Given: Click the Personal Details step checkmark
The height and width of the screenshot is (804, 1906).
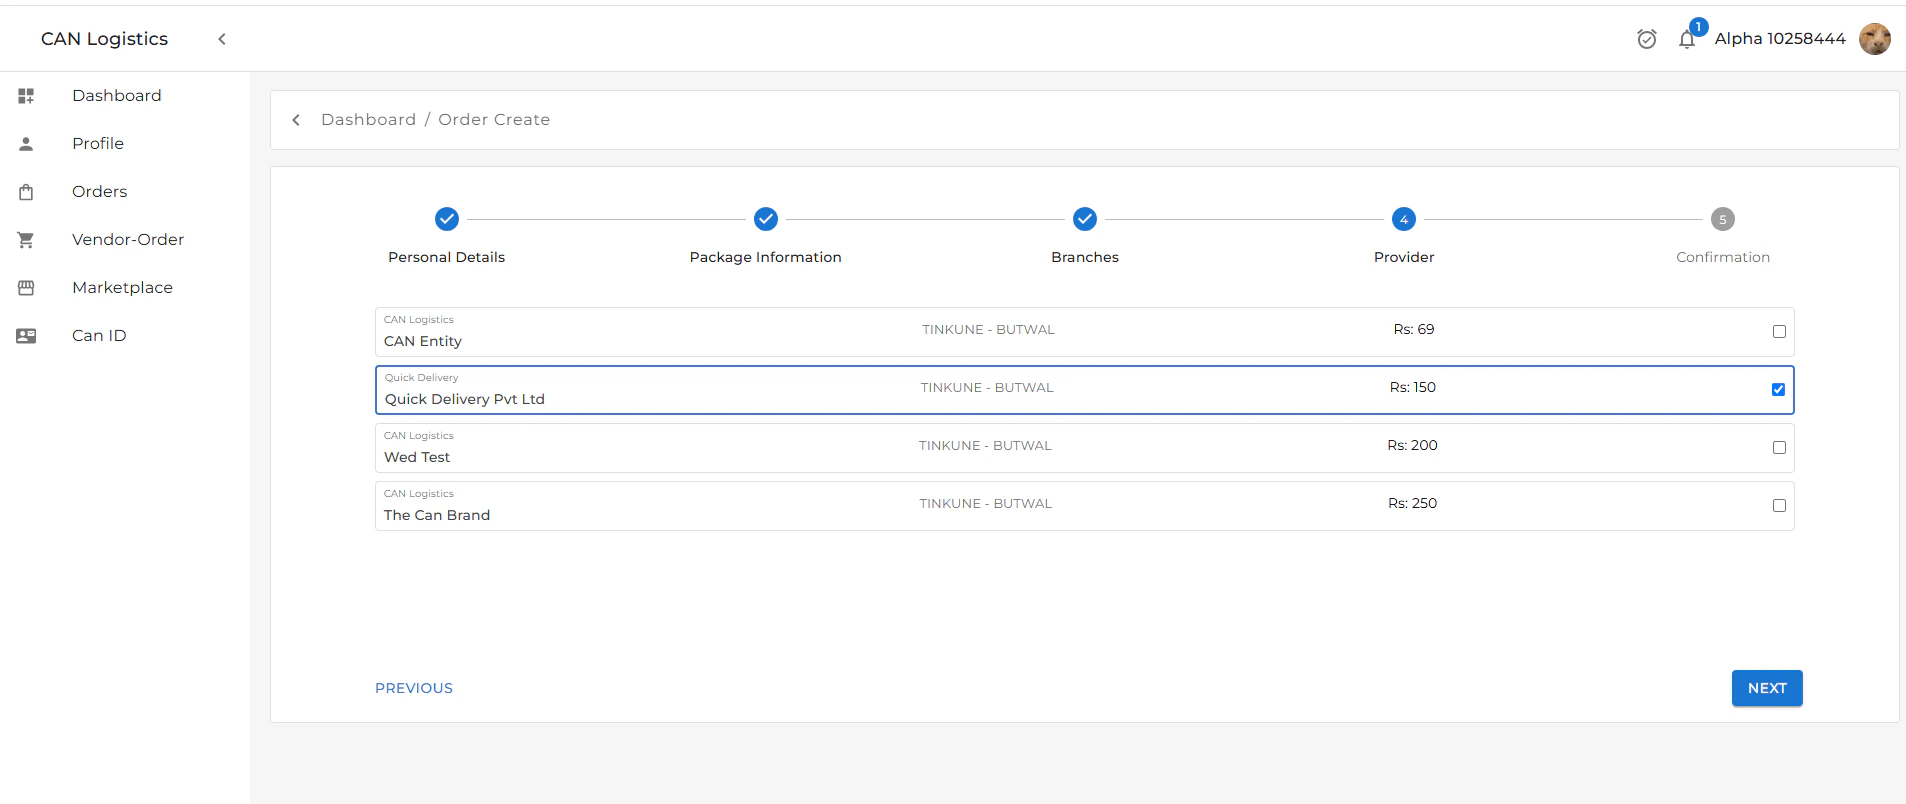Looking at the screenshot, I should click(447, 219).
